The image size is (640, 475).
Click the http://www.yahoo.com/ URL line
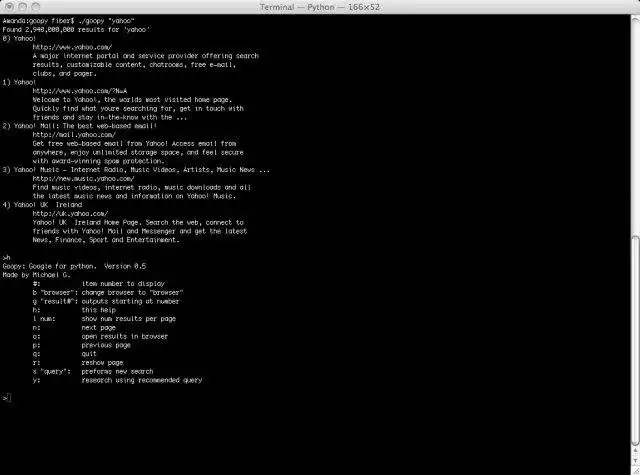(72, 47)
